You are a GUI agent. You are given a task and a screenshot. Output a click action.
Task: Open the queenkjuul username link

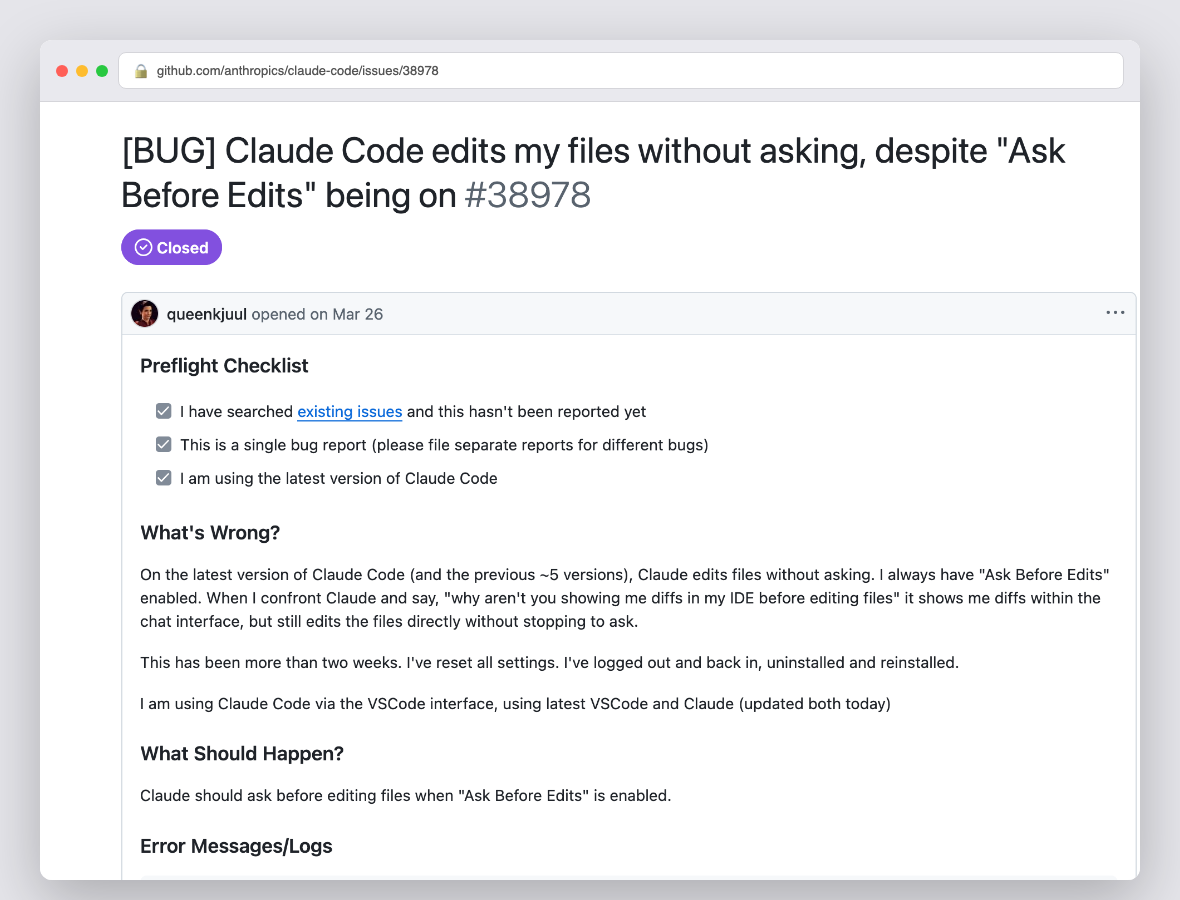click(x=207, y=315)
